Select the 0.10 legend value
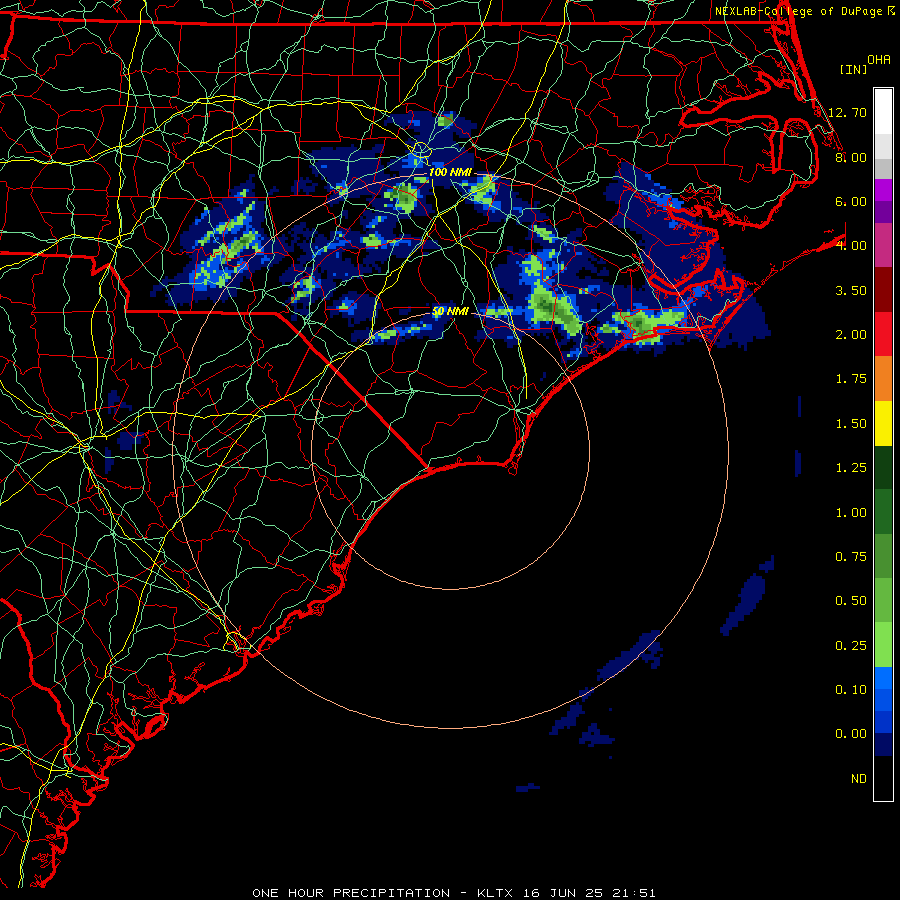This screenshot has height=900, width=900. [x=851, y=690]
